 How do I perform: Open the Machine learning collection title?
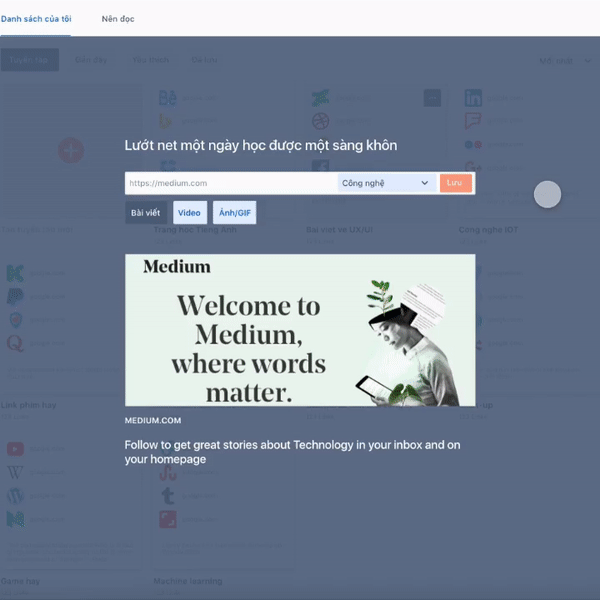click(x=188, y=581)
